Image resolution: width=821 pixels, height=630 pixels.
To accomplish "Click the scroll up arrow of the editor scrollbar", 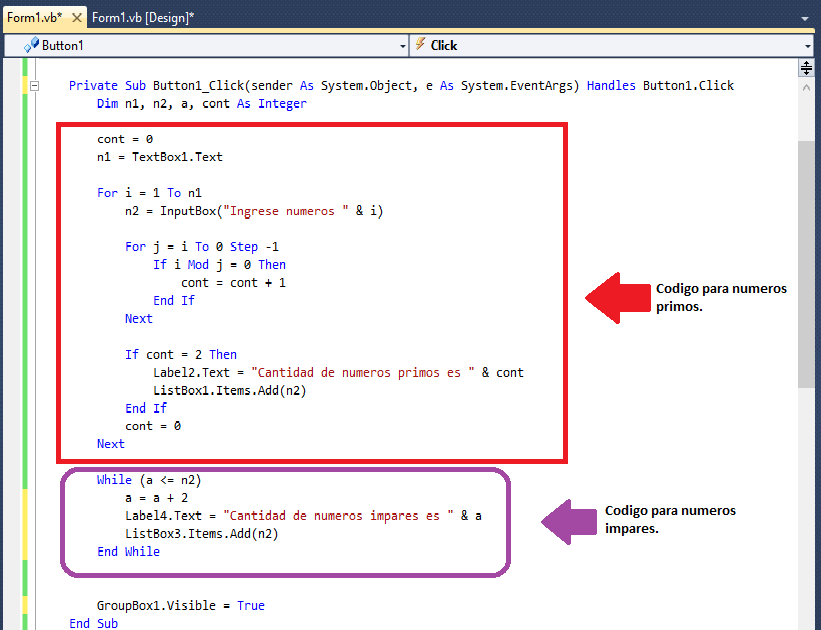I will (806, 89).
